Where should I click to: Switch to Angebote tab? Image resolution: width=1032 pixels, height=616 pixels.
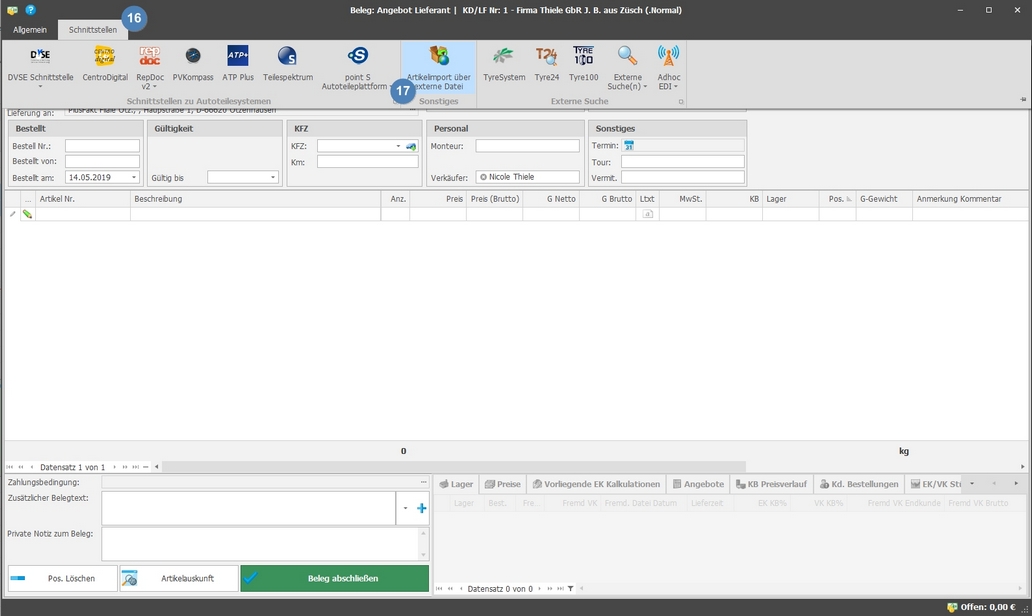pos(698,484)
